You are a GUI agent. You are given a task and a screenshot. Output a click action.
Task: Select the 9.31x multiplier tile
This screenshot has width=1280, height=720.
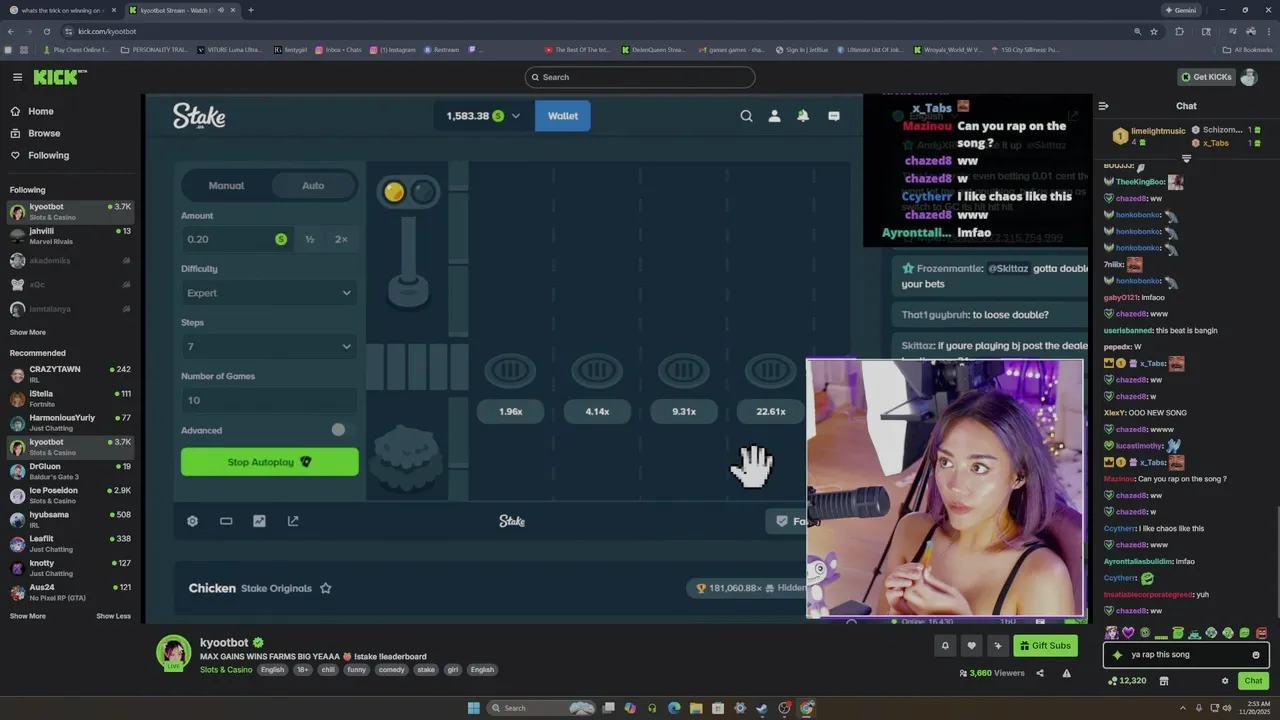point(684,411)
